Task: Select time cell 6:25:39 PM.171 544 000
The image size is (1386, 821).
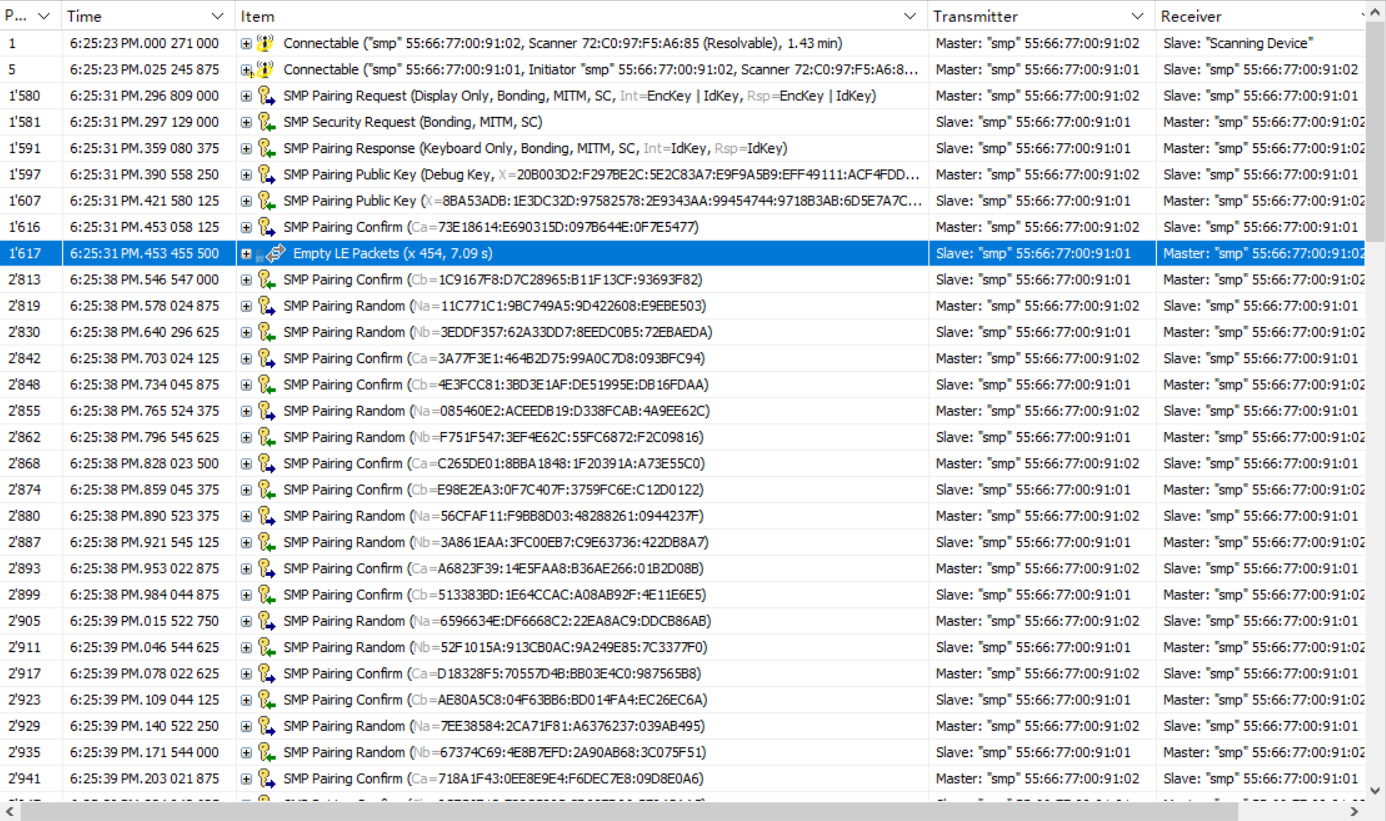Action: (148, 752)
